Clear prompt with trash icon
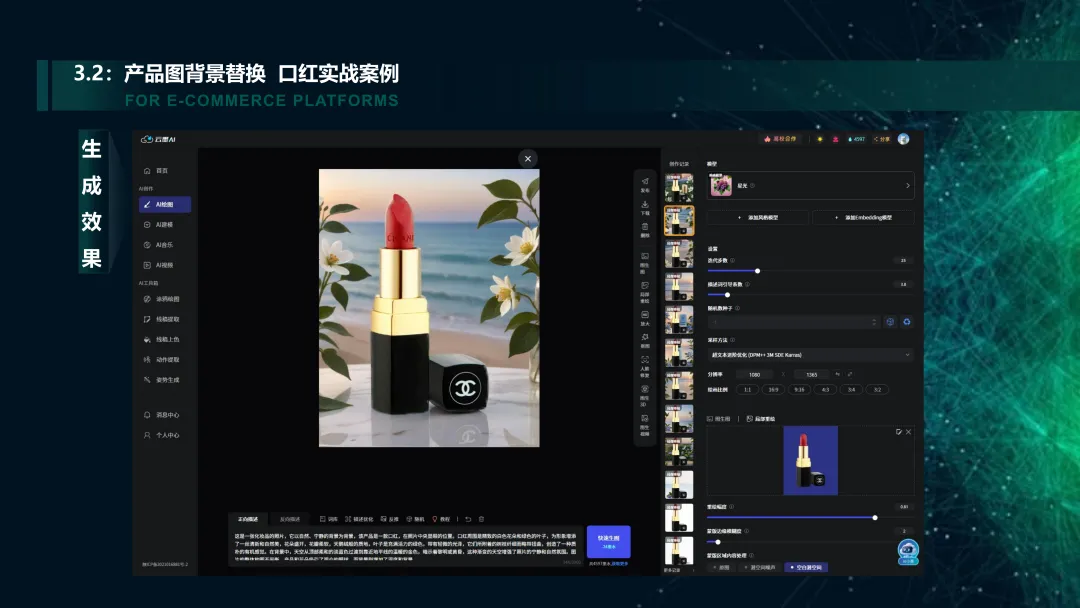This screenshot has height=608, width=1080. pyautogui.click(x=481, y=519)
